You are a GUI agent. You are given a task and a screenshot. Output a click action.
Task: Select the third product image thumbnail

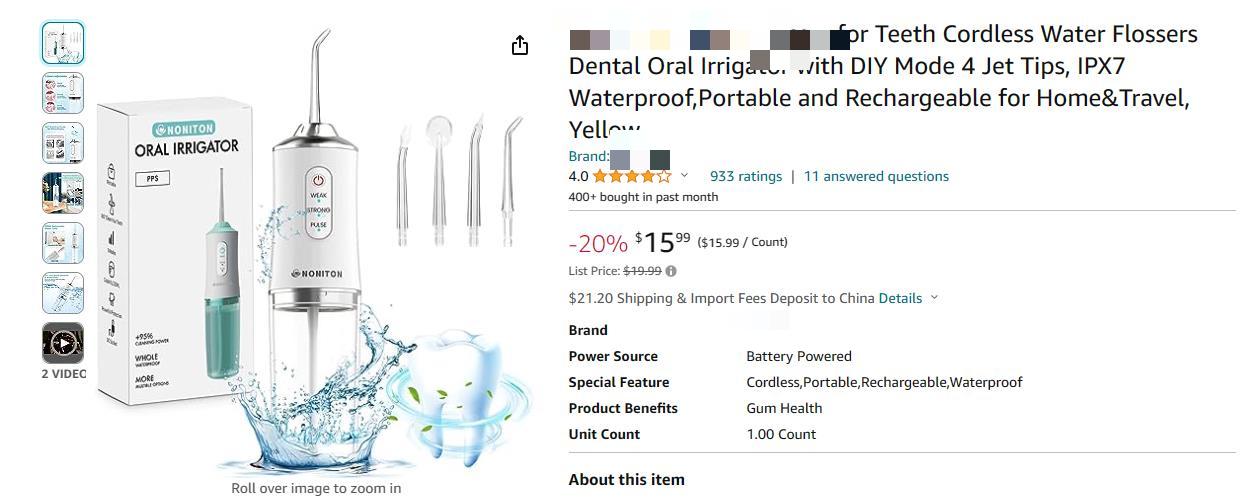(63, 143)
